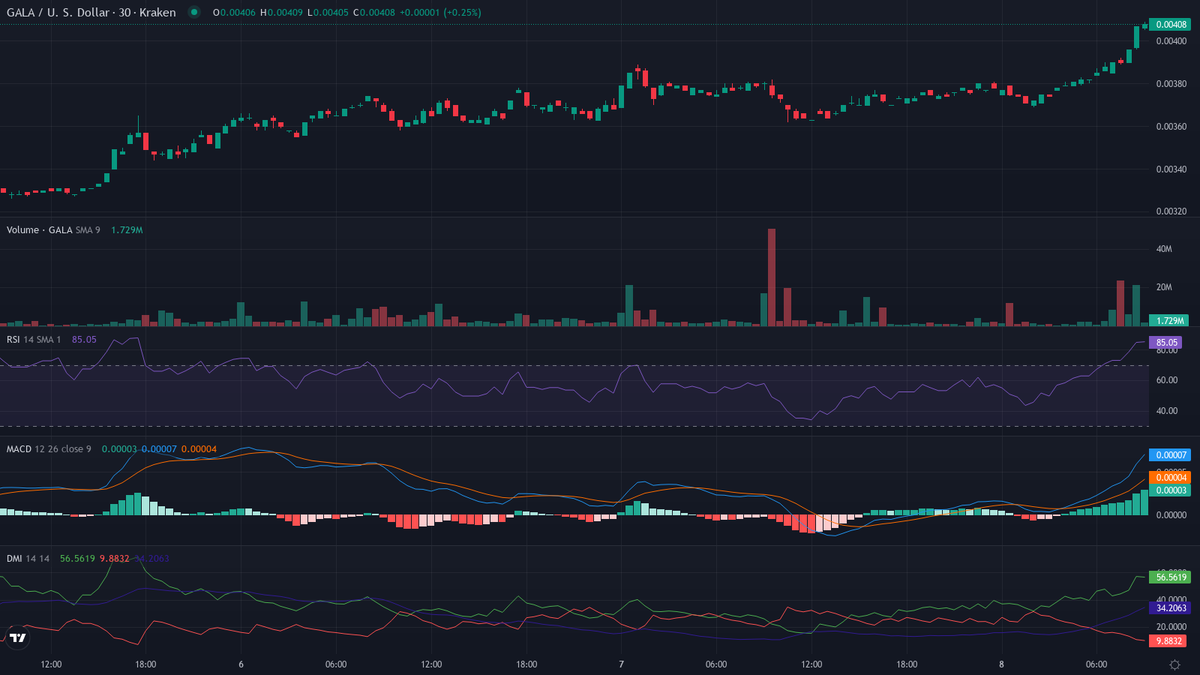Click the 20.0000 DMI axis label

click(x=1171, y=626)
